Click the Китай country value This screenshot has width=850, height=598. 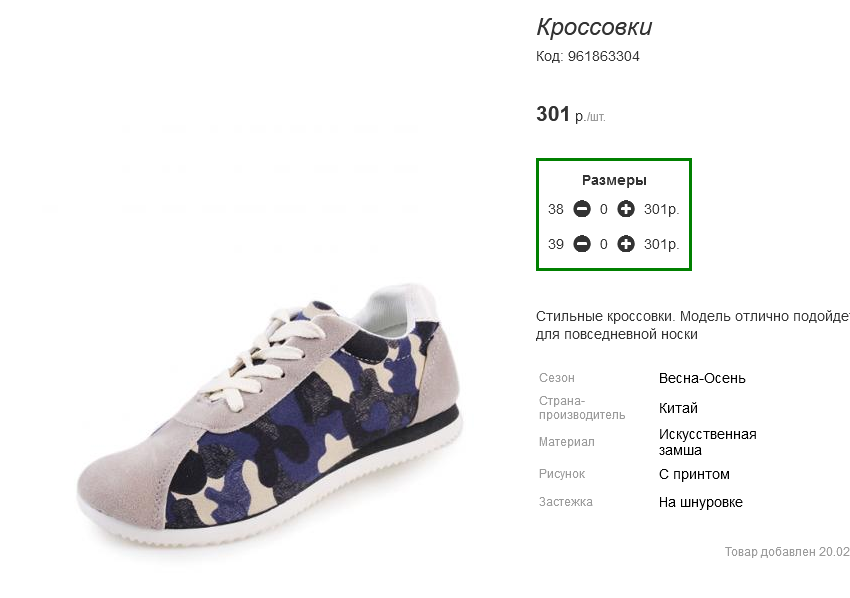[x=678, y=408]
